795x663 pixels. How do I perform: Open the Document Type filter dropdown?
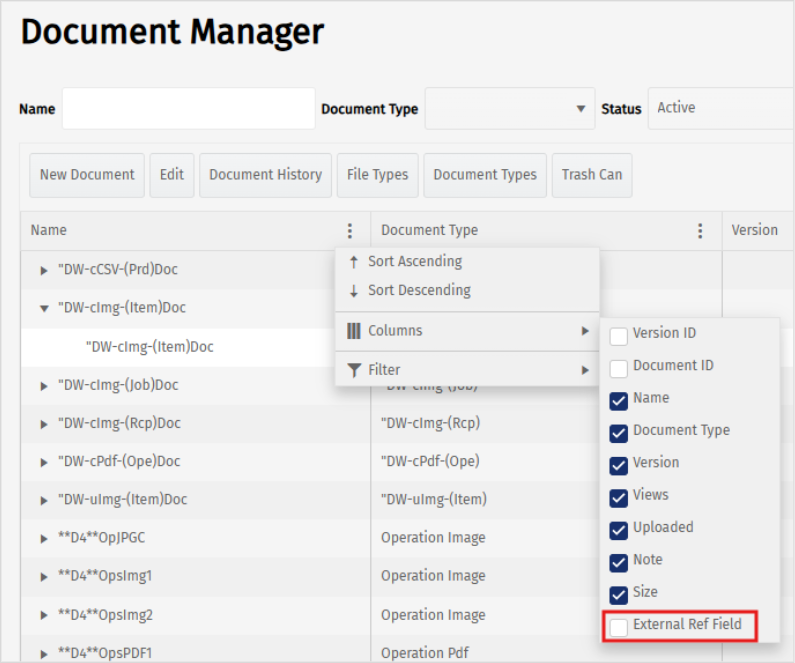(x=510, y=108)
